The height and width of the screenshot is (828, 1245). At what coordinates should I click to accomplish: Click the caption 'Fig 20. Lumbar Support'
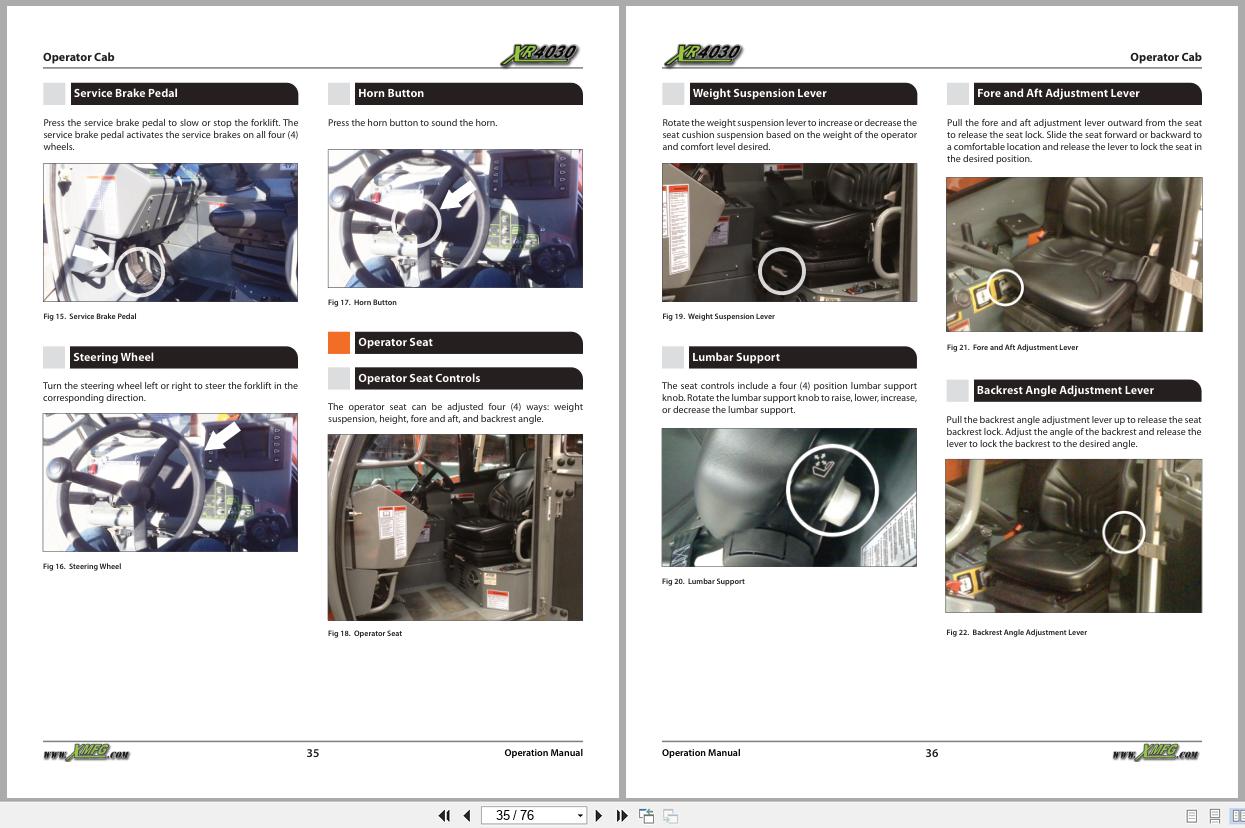pyautogui.click(x=703, y=582)
